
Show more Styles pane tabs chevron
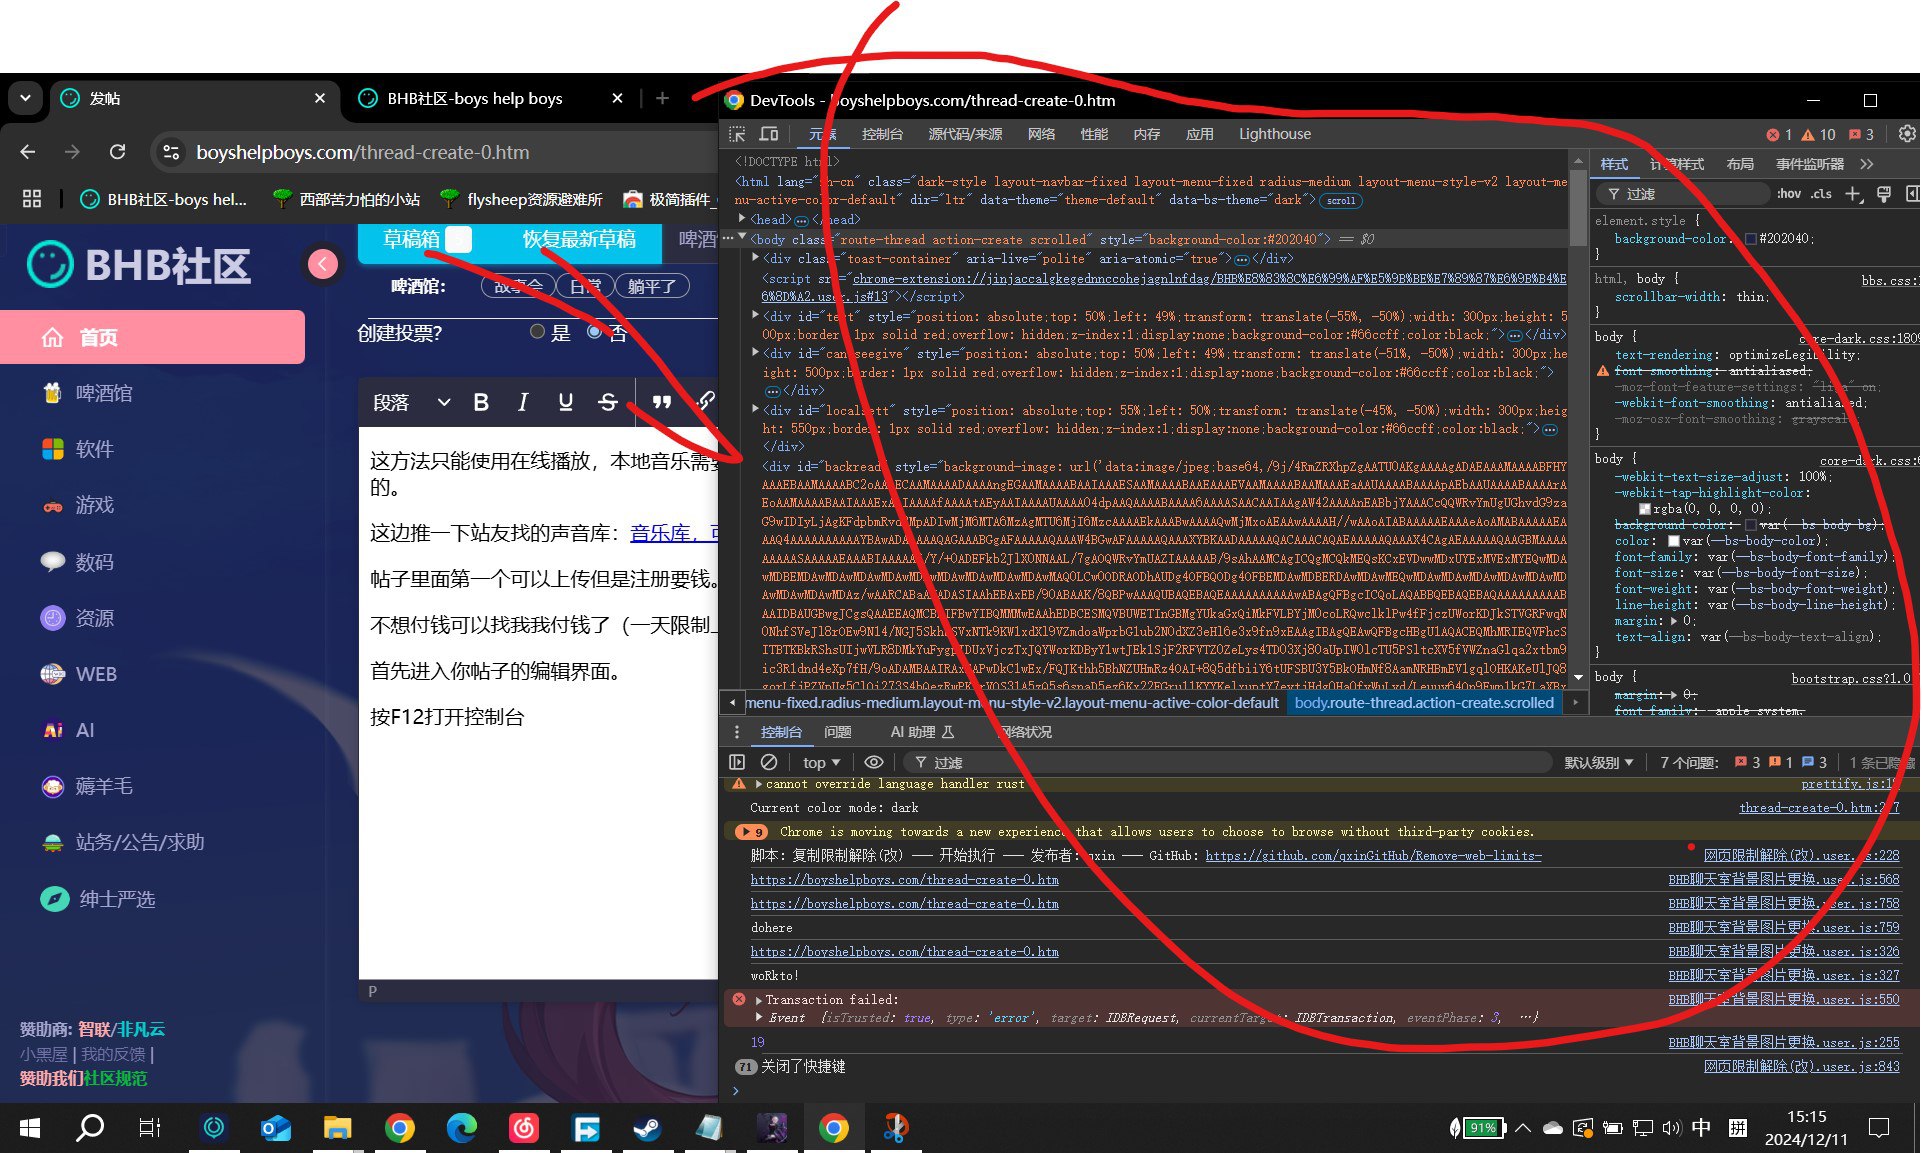(x=1867, y=164)
